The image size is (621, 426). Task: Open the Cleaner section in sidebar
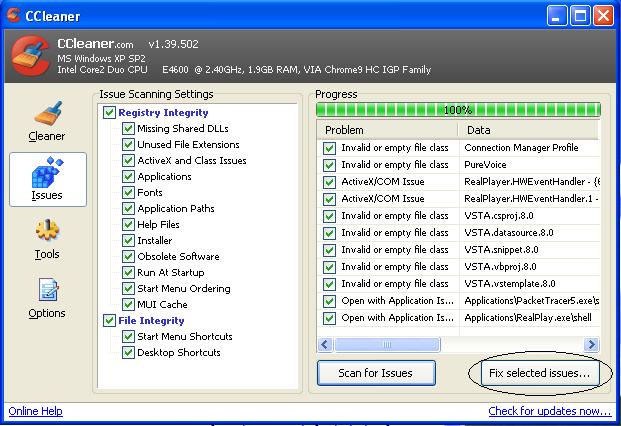47,122
